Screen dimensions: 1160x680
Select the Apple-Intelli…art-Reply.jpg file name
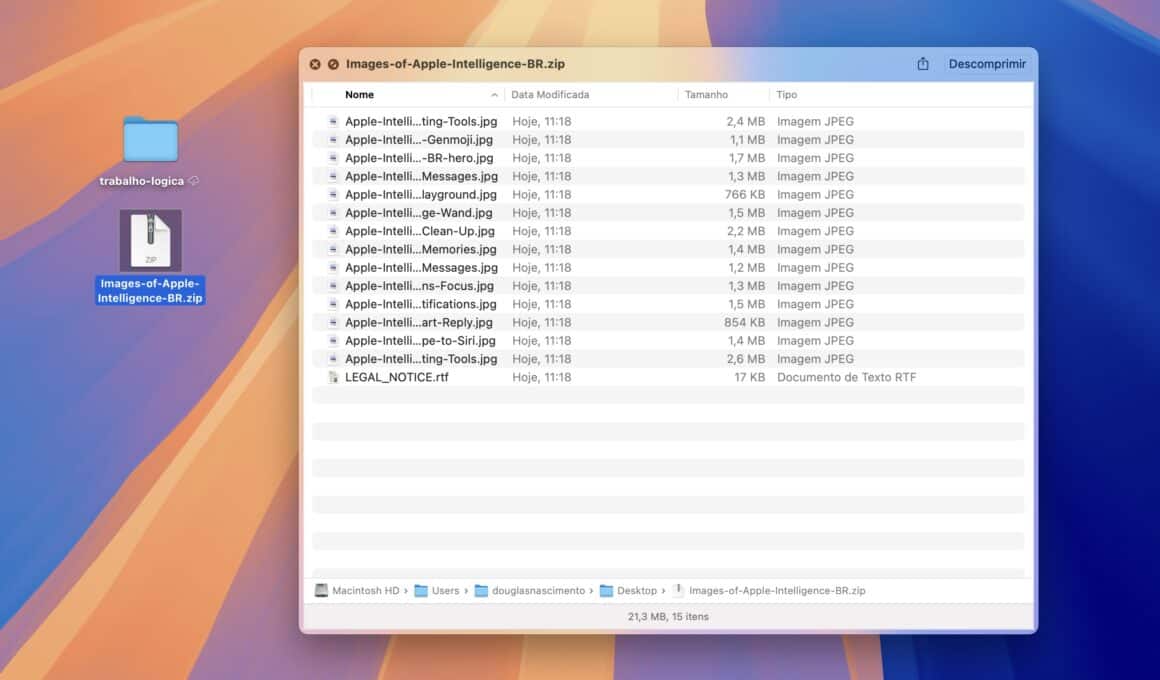coord(419,323)
